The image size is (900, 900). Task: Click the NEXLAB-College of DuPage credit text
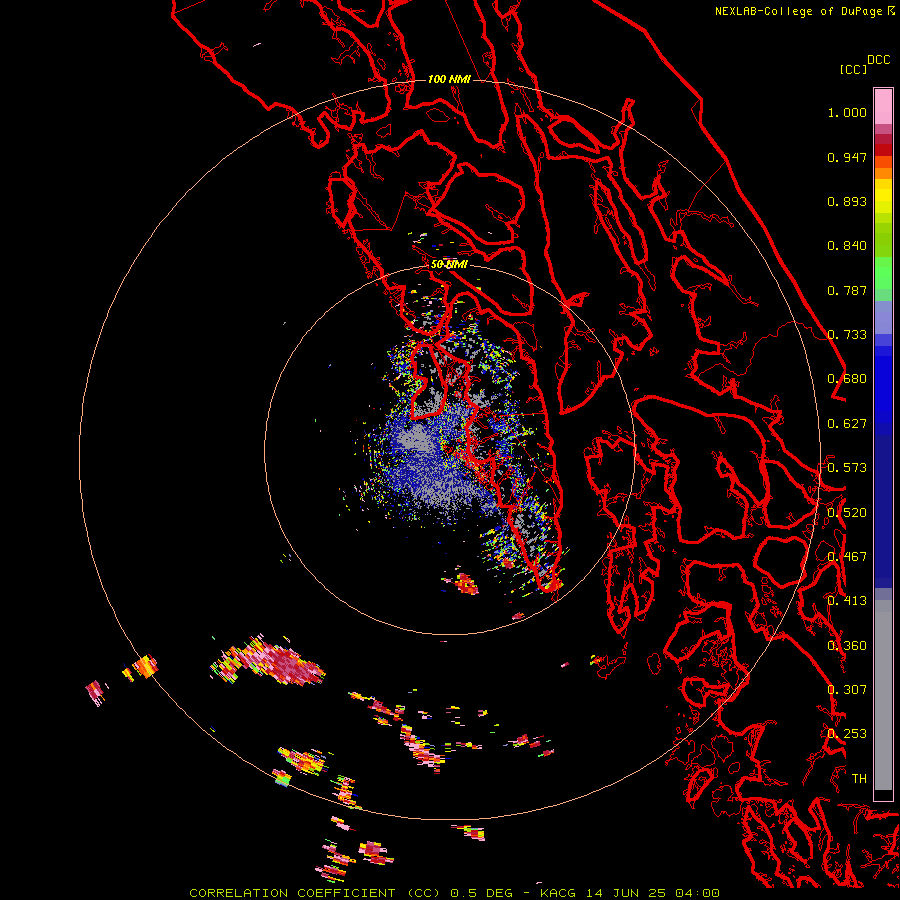798,11
